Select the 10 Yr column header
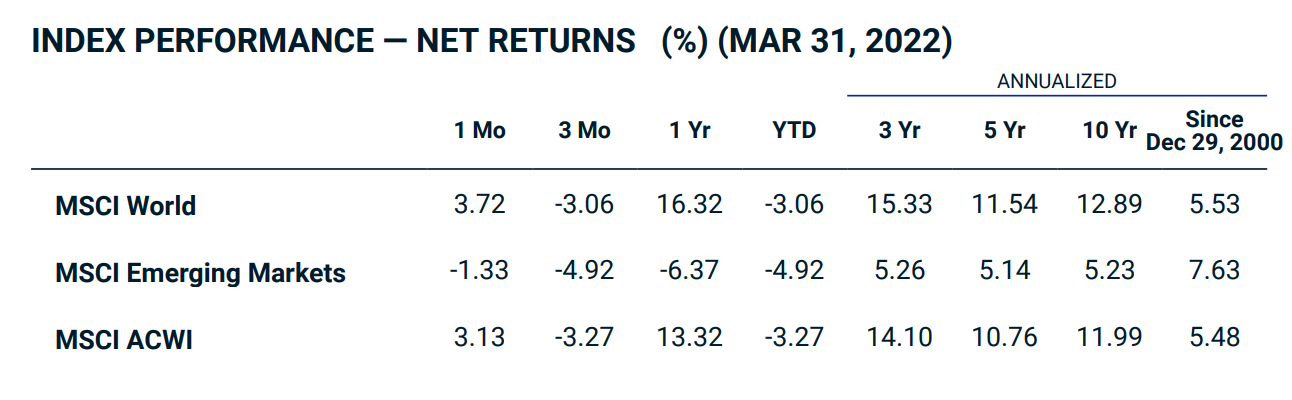Image resolution: width=1292 pixels, height=400 pixels. 1109,131
